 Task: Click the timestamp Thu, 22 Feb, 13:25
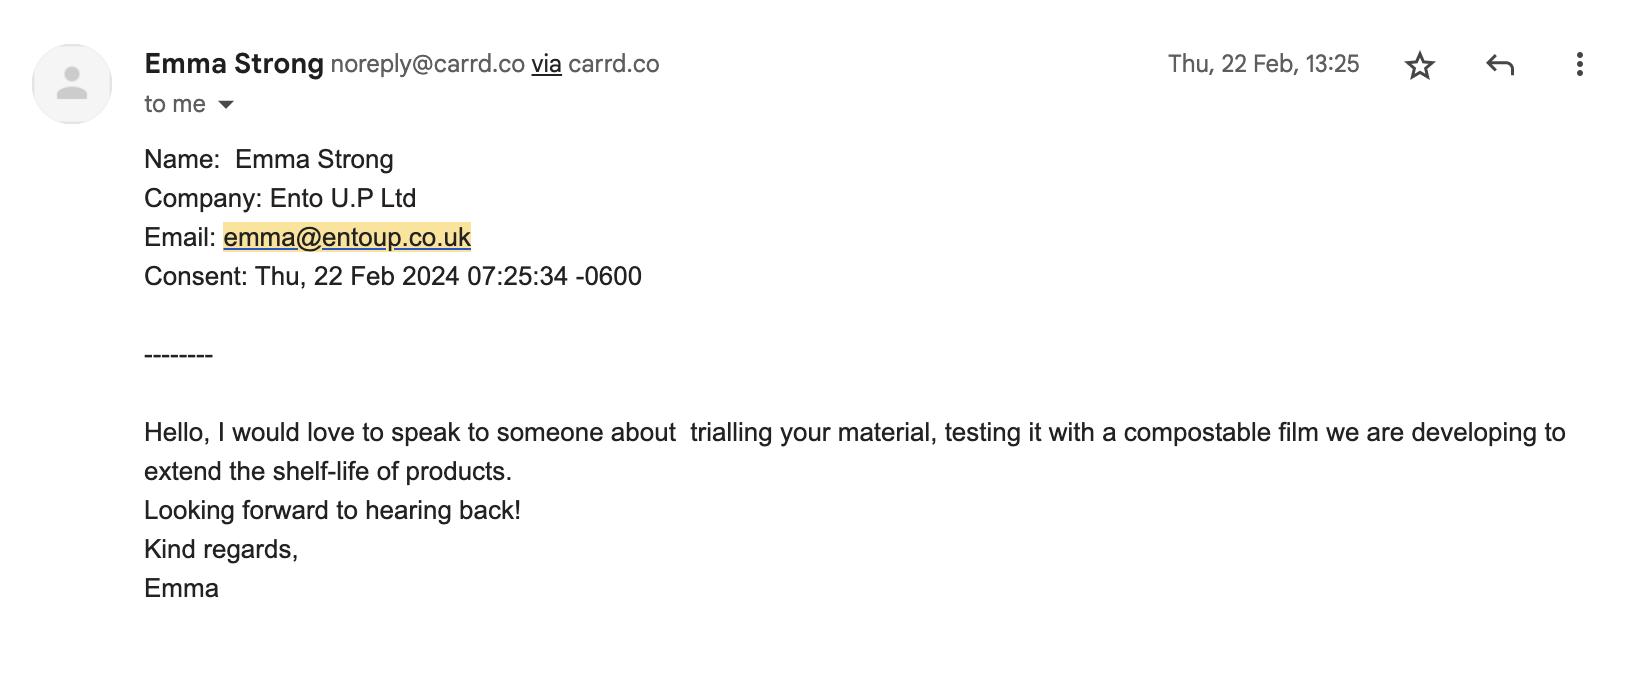[1264, 64]
